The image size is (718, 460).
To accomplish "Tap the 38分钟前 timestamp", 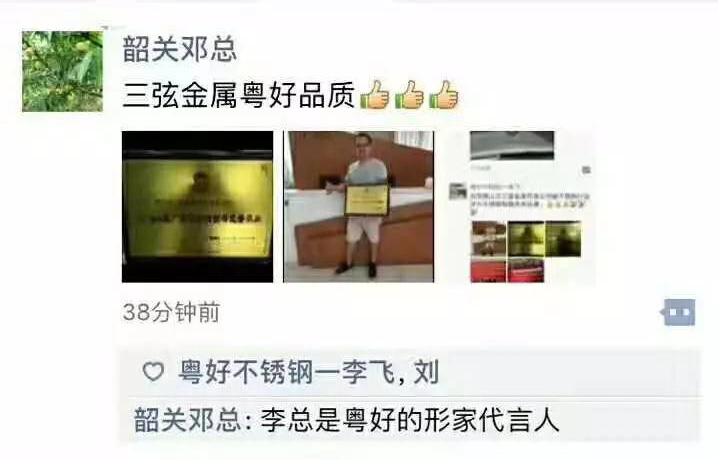I will [171, 312].
